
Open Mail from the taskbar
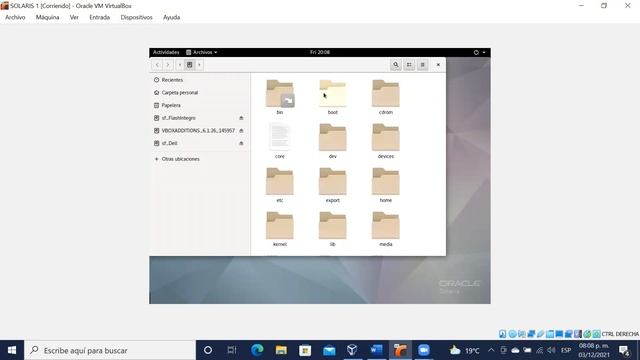(x=329, y=350)
